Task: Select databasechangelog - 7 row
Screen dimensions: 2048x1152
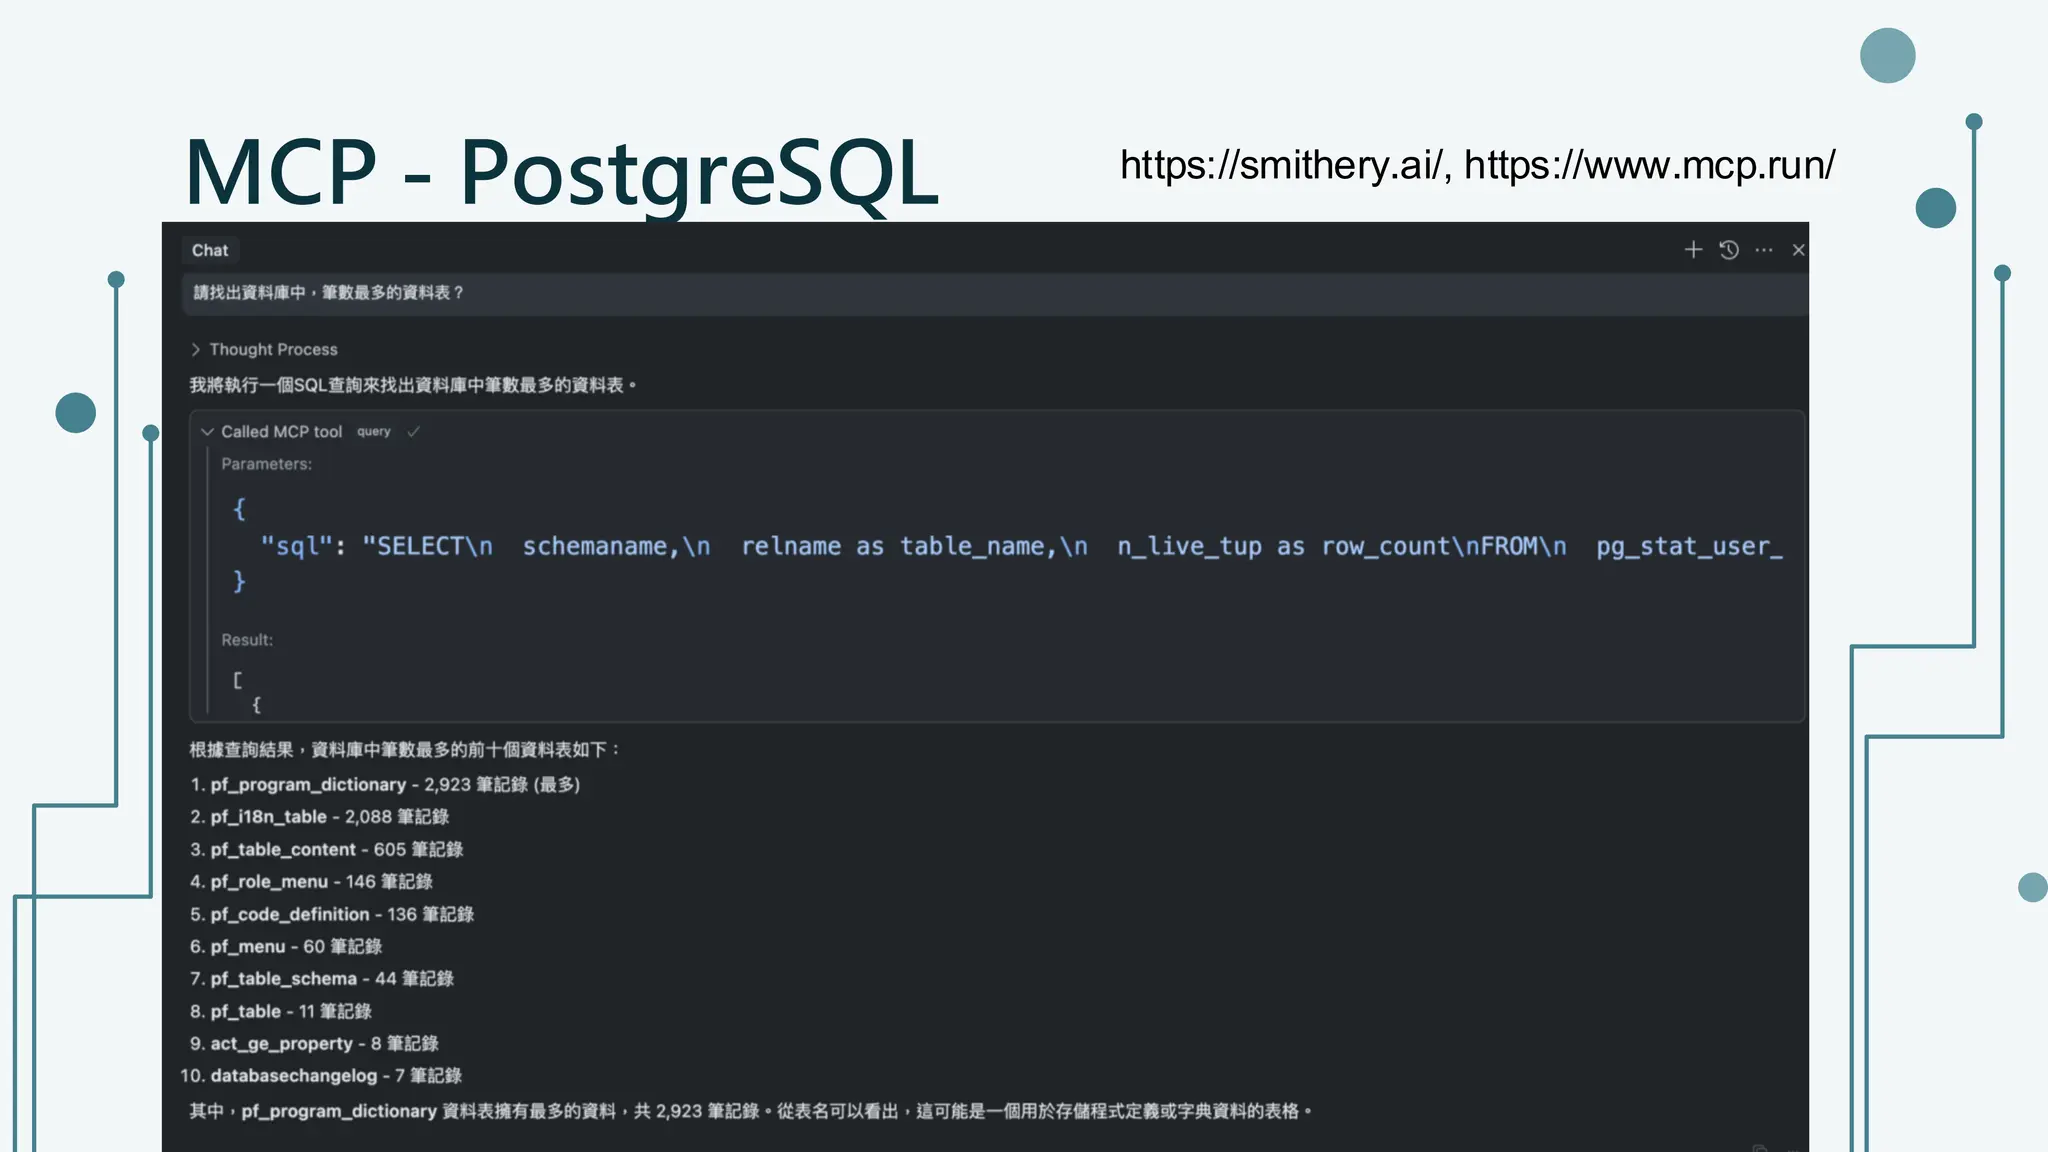Action: (x=320, y=1076)
